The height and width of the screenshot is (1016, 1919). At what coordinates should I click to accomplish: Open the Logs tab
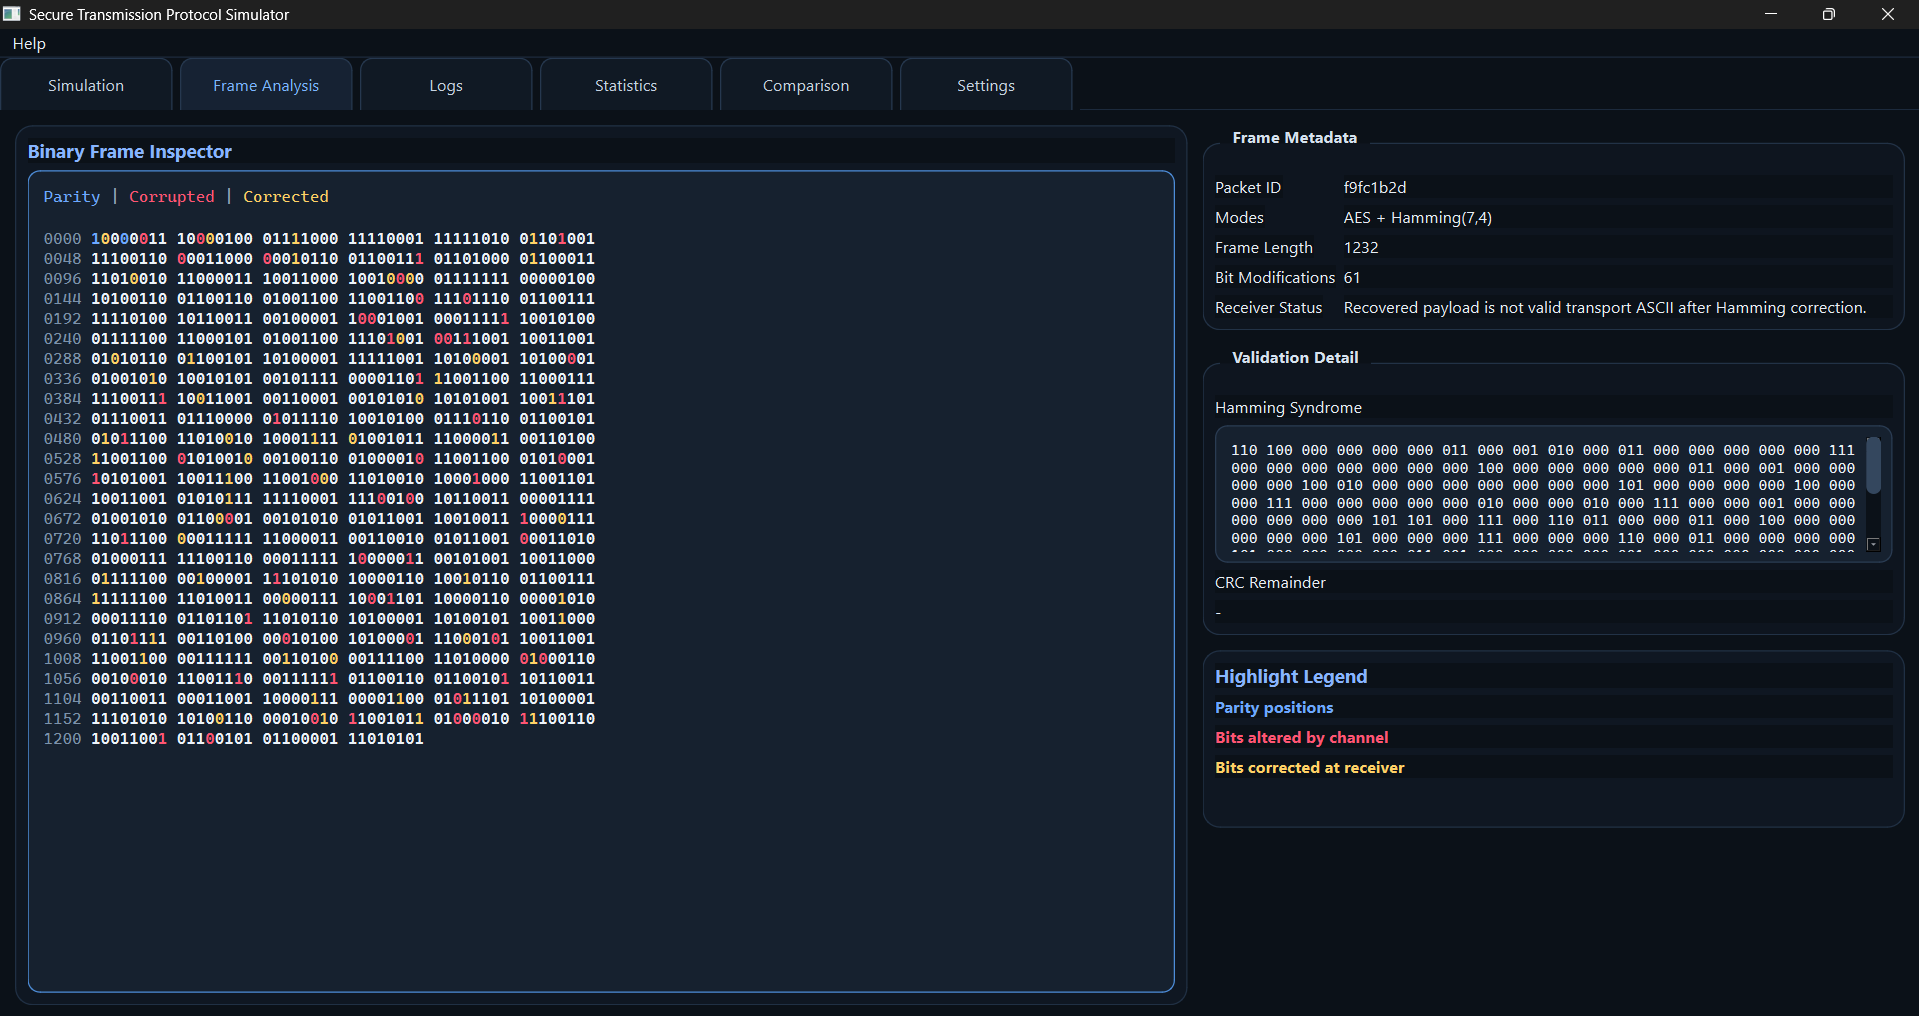tap(446, 85)
